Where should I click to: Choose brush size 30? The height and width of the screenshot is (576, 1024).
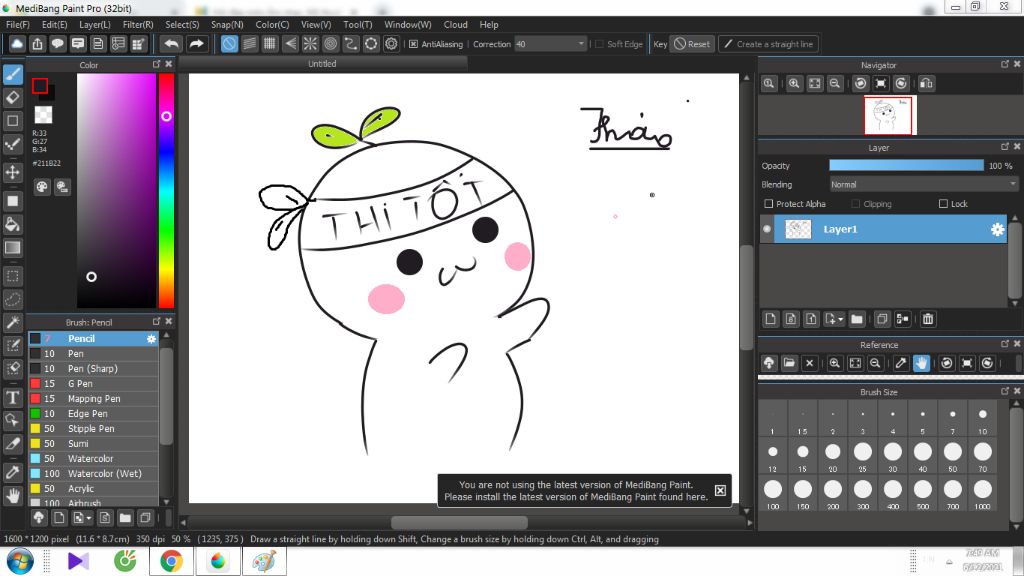[893, 456]
